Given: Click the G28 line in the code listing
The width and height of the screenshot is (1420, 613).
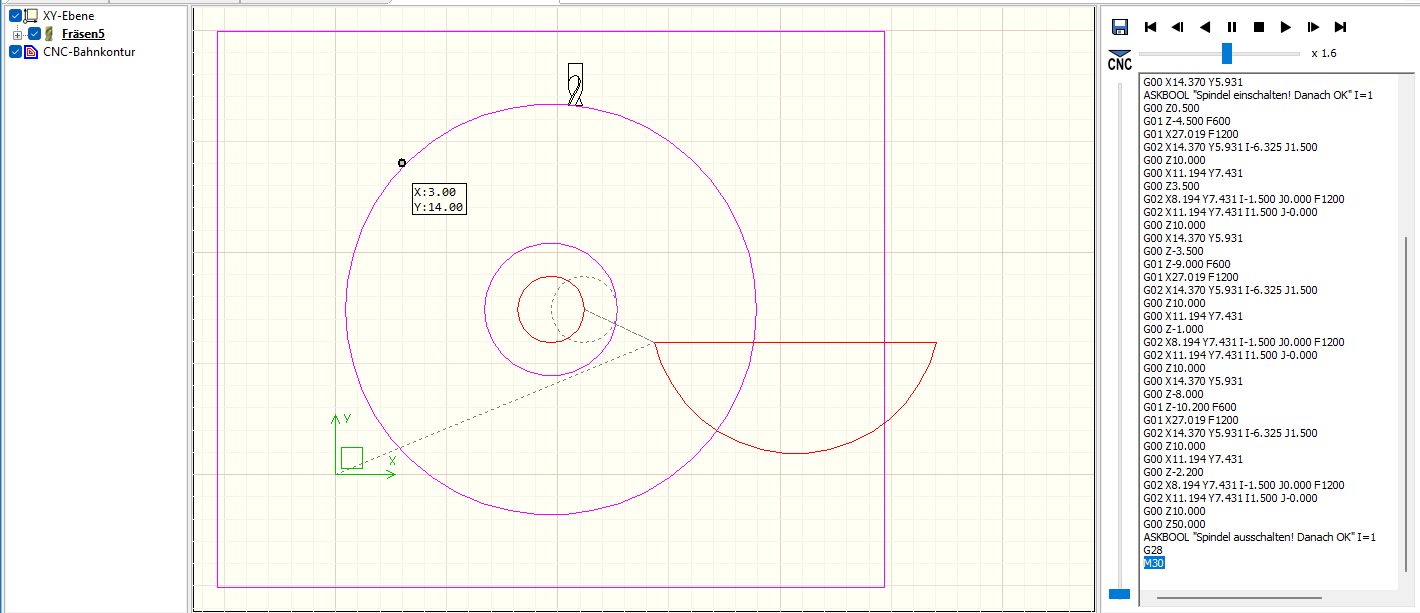Looking at the screenshot, I should [1153, 550].
